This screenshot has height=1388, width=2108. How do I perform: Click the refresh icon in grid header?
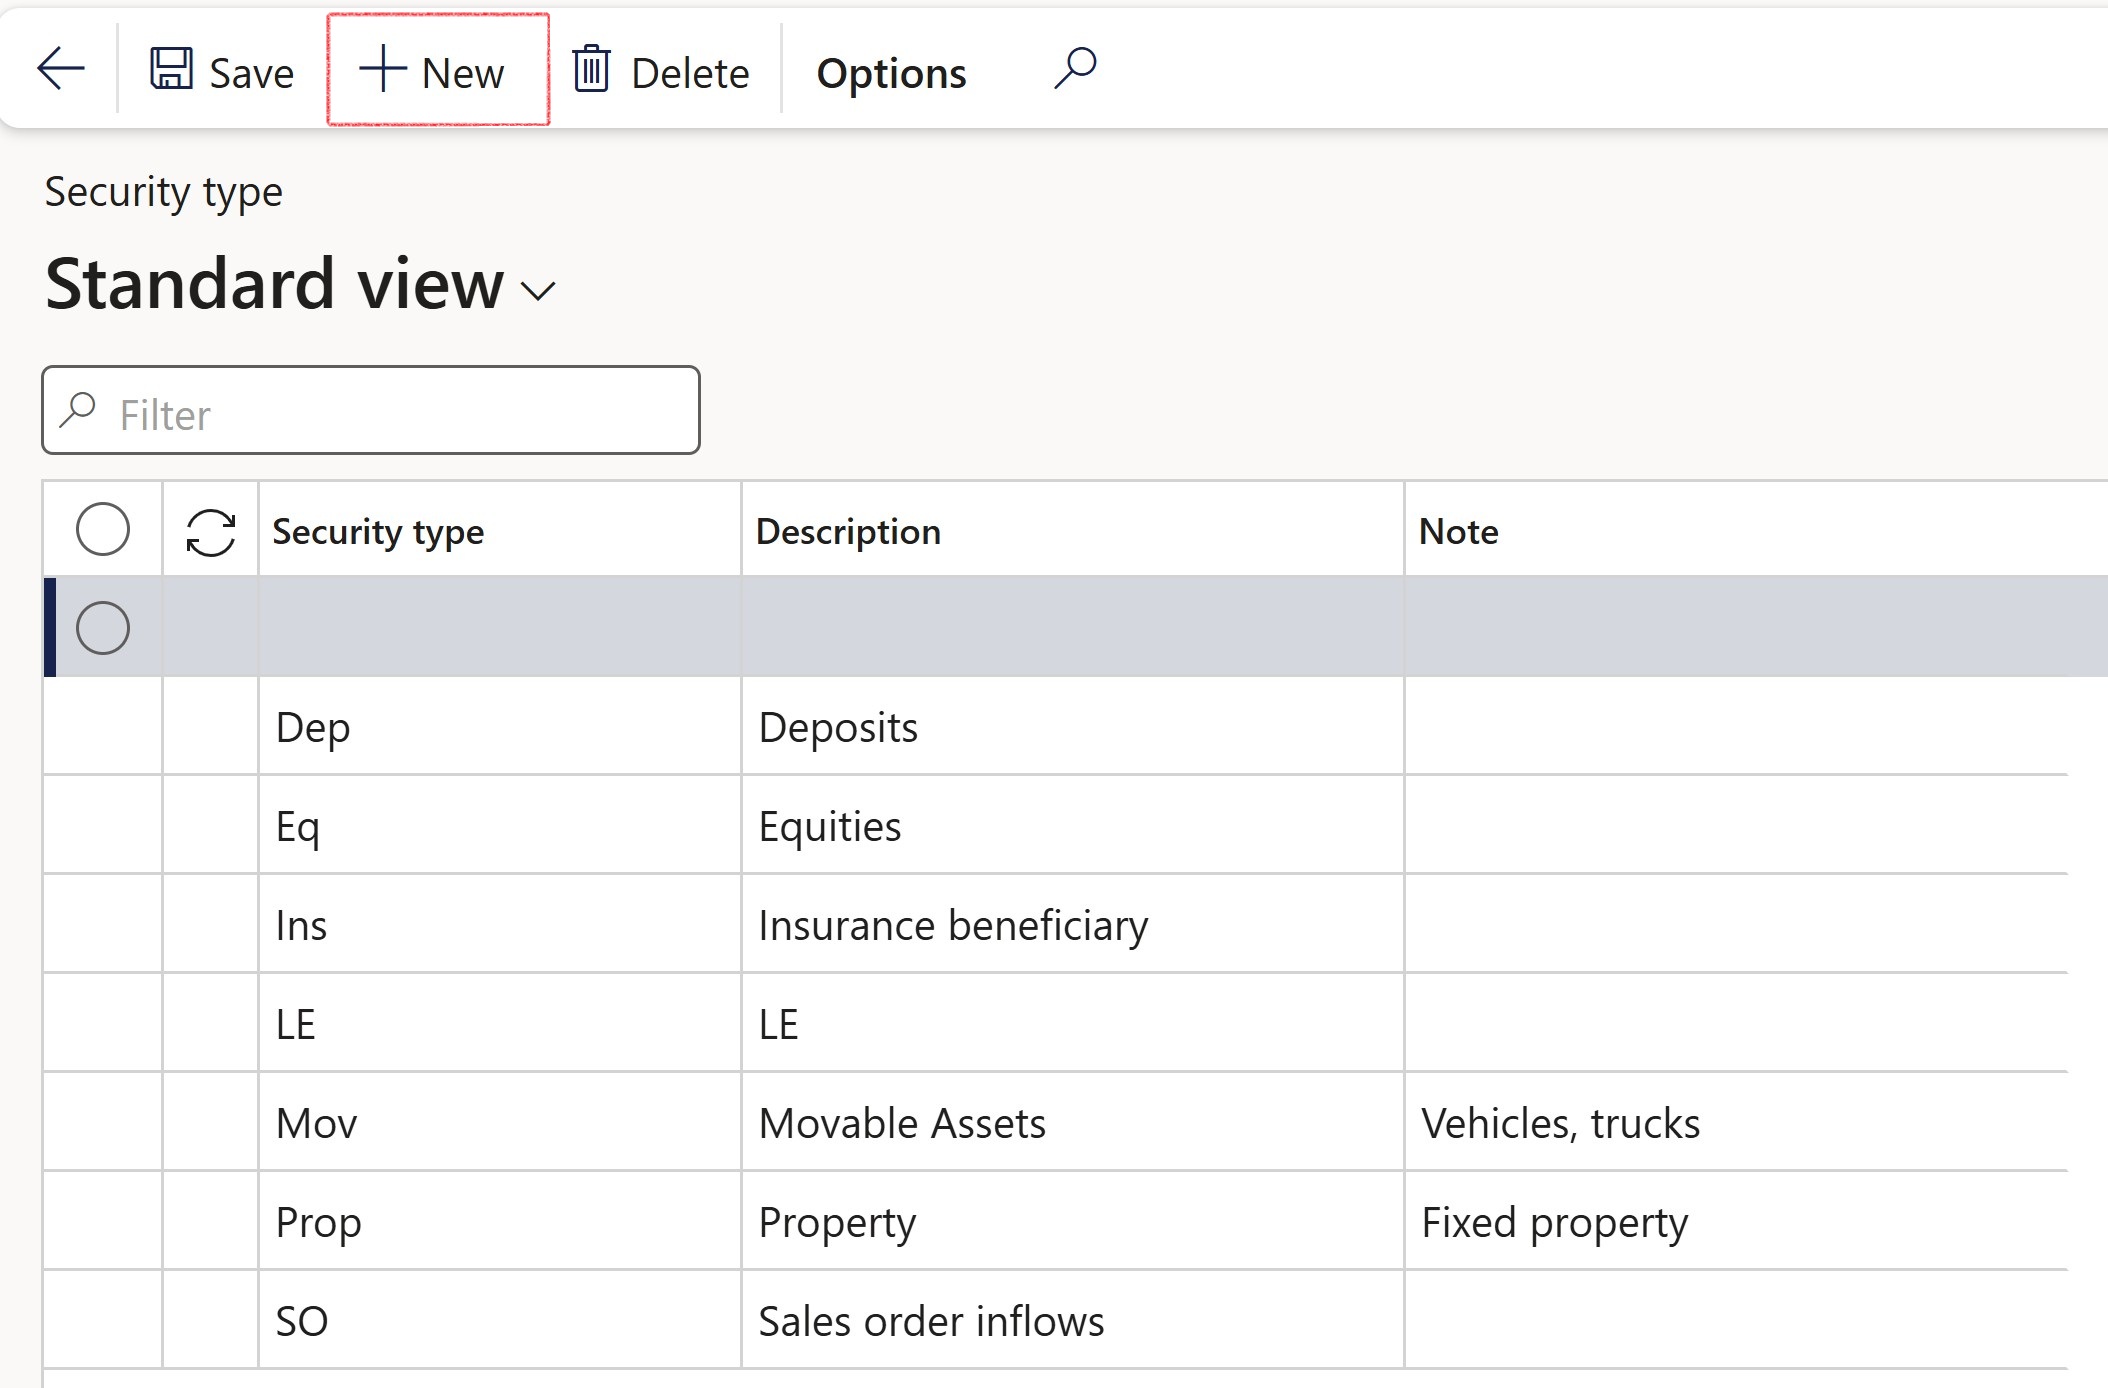(x=211, y=532)
